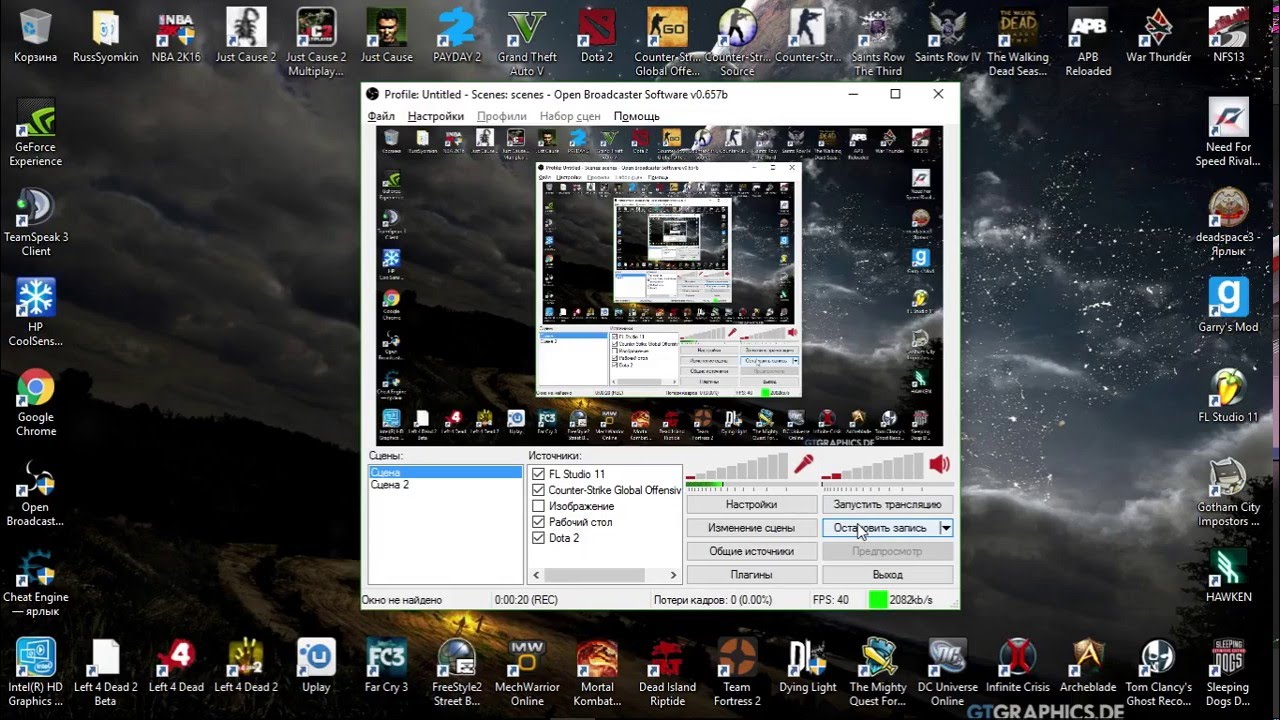The image size is (1280, 720).
Task: Launch Mortal Kombat desktop shortcut
Action: click(597, 673)
